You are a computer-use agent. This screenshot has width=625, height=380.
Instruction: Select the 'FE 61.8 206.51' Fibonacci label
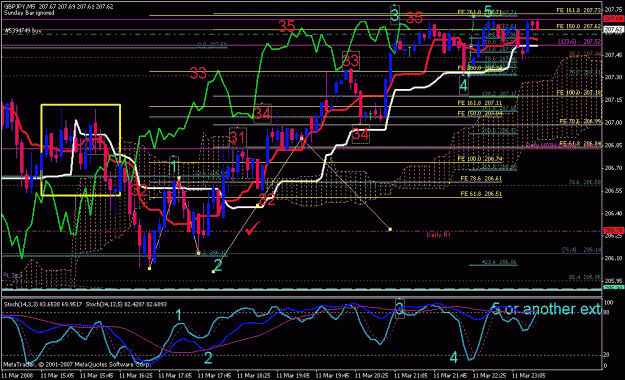pos(481,194)
